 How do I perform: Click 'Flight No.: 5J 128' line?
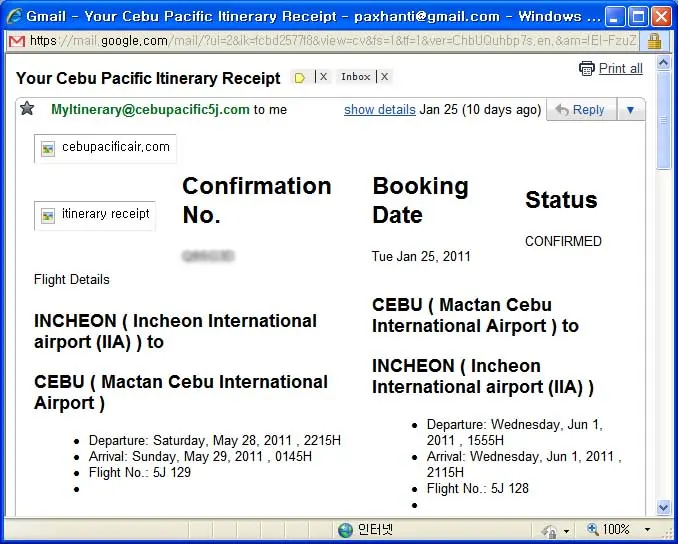pos(477,488)
